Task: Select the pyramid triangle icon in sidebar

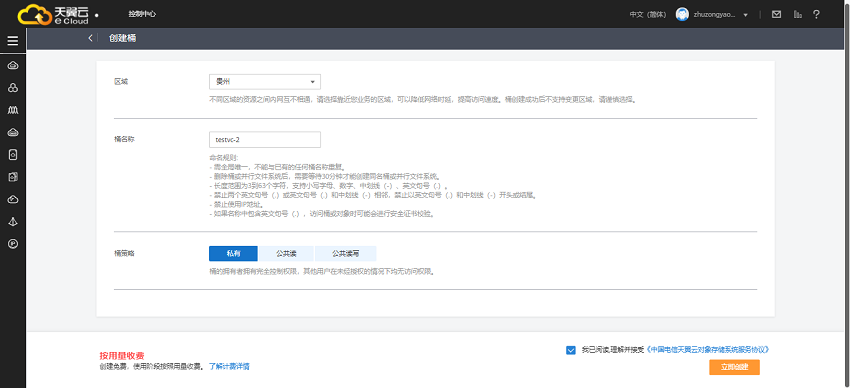Action: pos(13,222)
